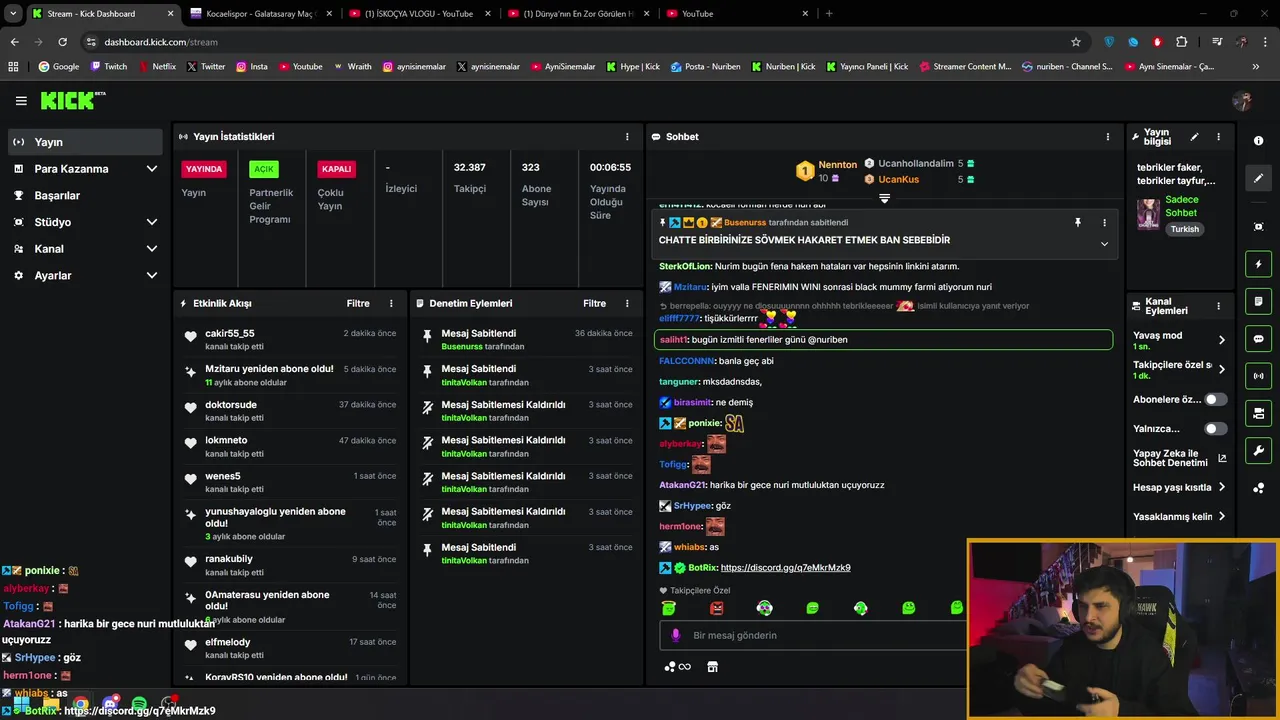1280x720 pixels.
Task: Open Etkinlik Akışı three-dot menu
Action: point(391,303)
